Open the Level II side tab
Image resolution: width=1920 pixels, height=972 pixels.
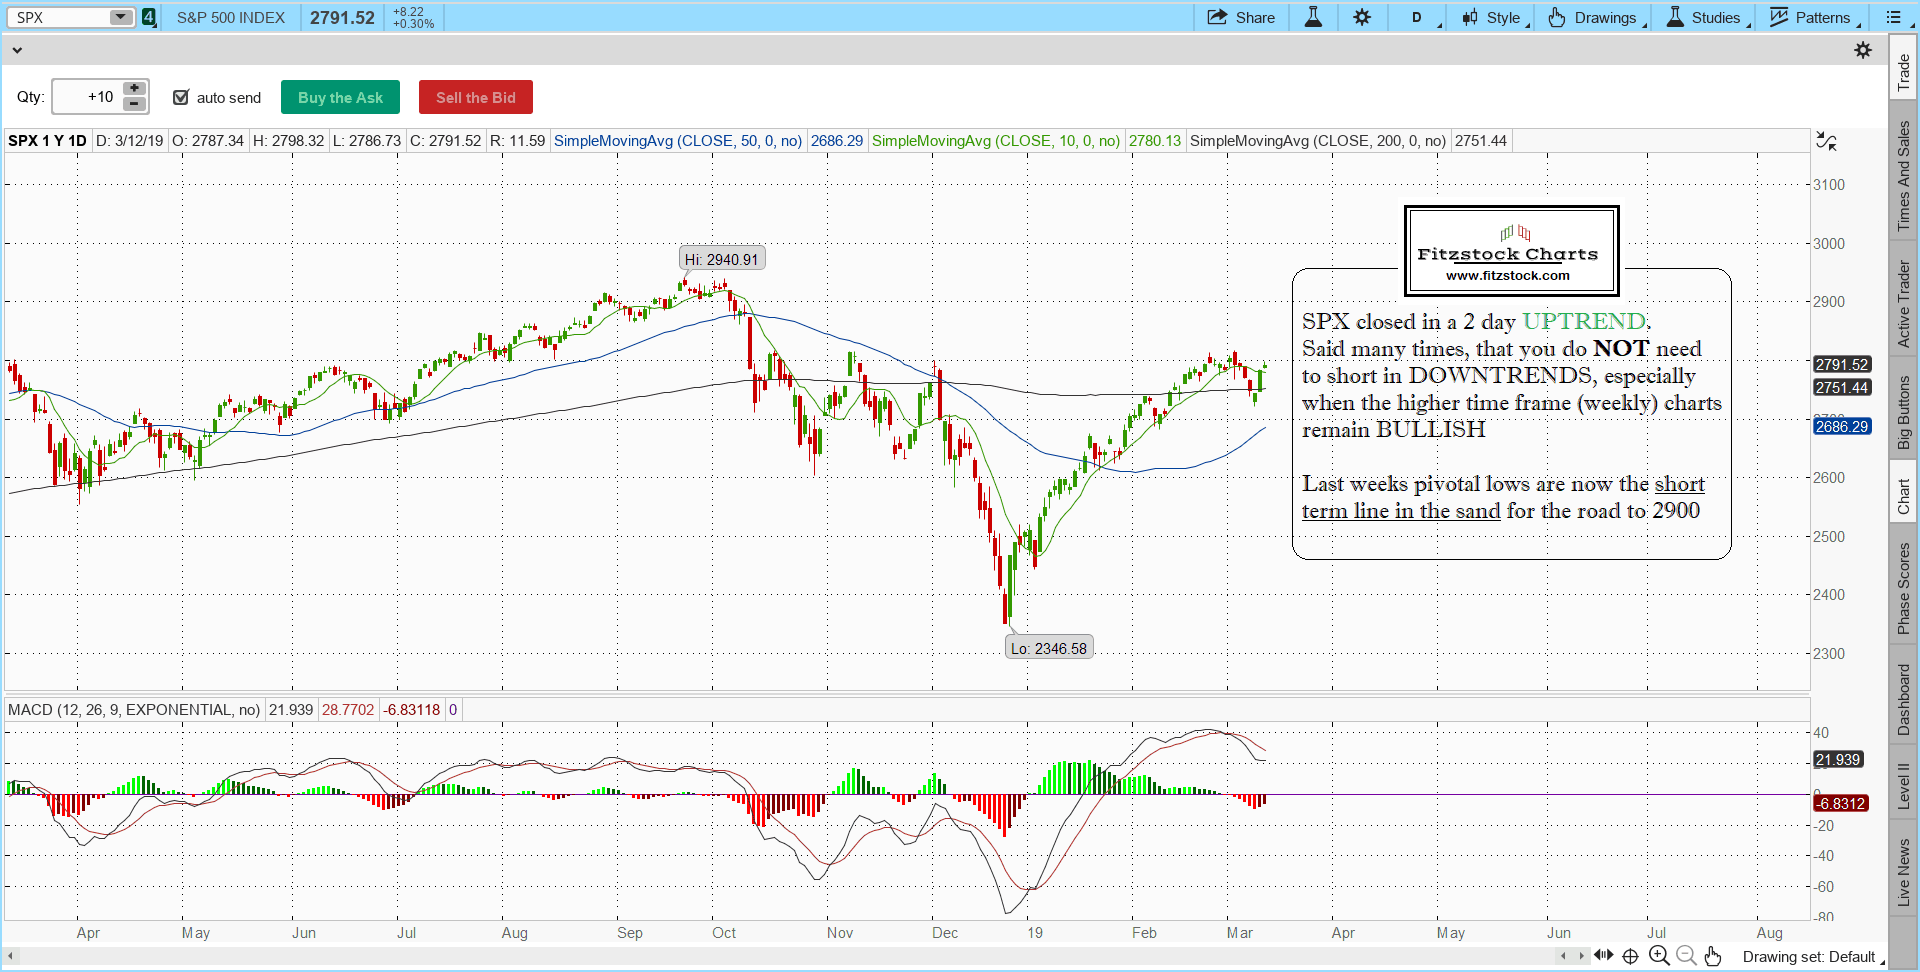click(1904, 785)
